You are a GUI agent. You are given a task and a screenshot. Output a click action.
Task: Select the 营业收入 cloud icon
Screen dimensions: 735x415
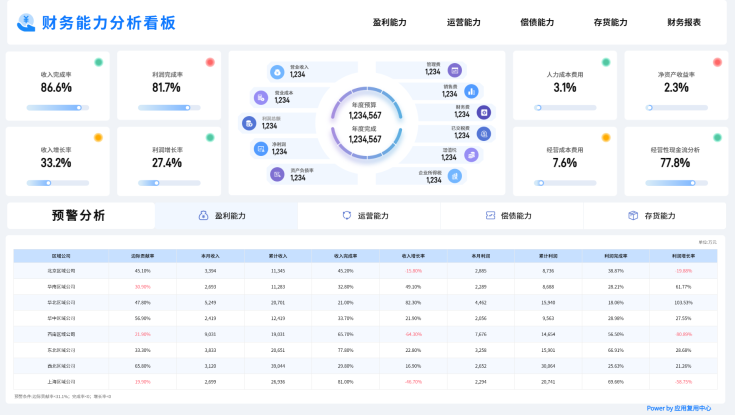click(x=277, y=71)
